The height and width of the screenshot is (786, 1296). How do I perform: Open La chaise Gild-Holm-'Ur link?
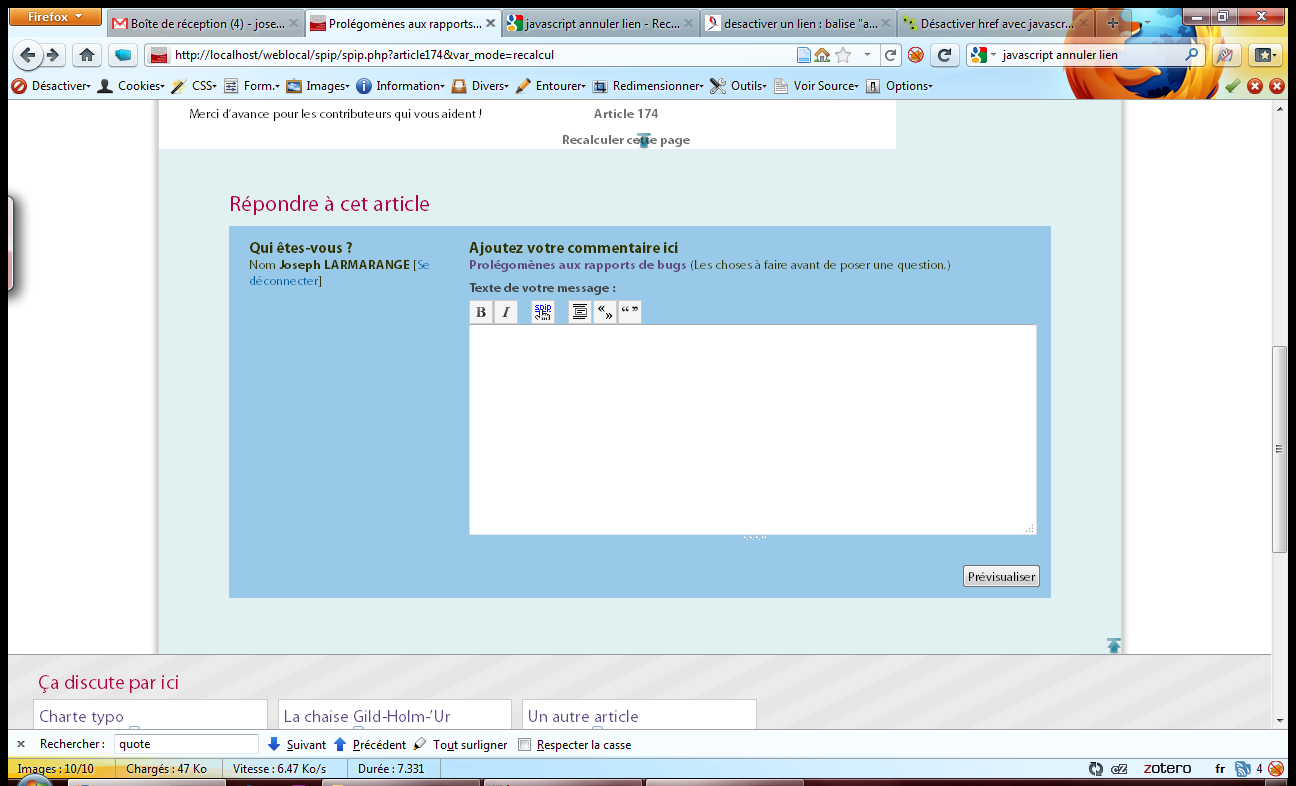(x=368, y=716)
